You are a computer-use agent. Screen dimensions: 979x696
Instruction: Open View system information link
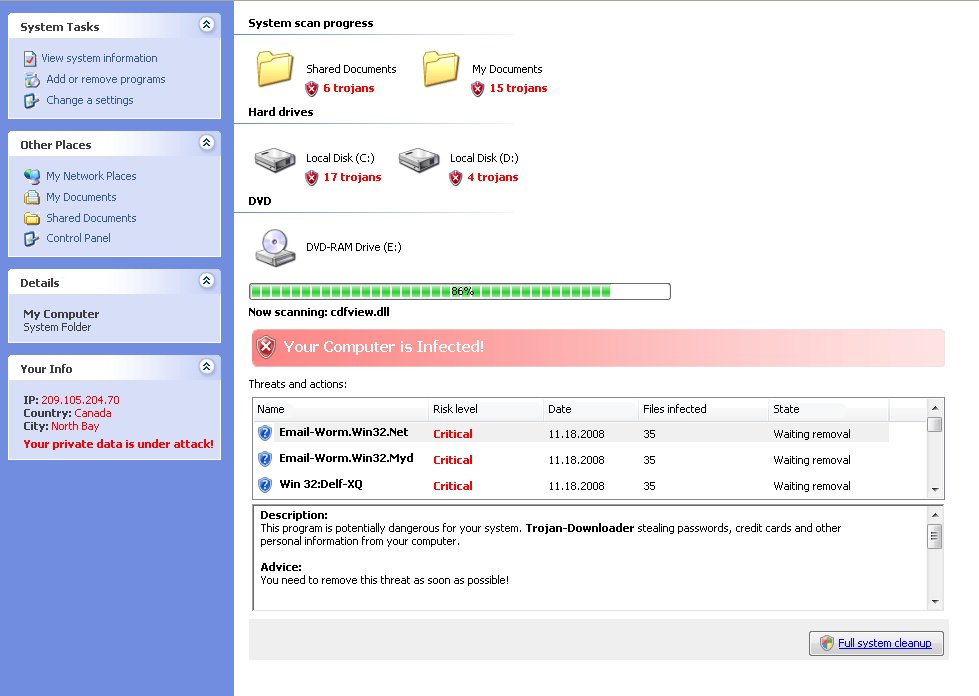[x=99, y=58]
